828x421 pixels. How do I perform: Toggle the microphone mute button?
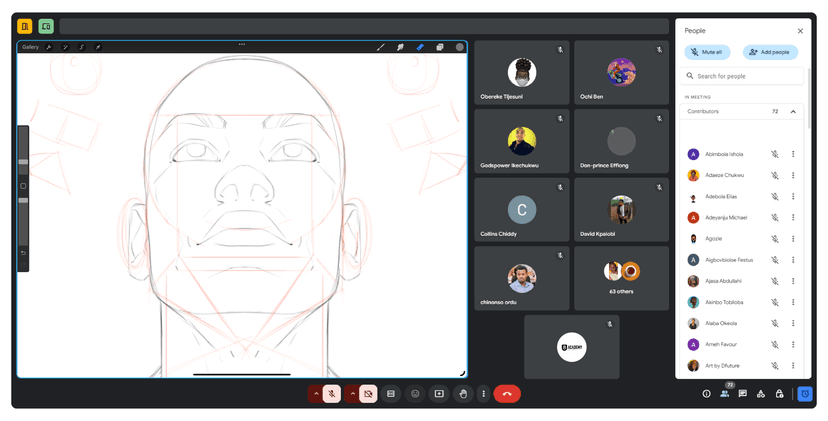click(332, 394)
